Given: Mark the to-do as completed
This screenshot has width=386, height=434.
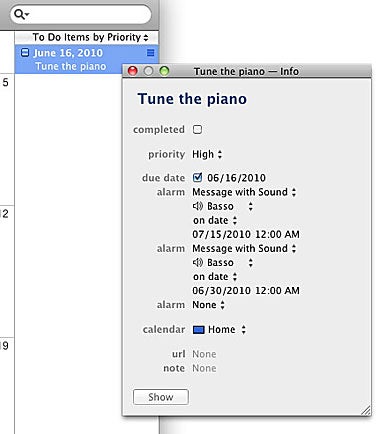Looking at the screenshot, I should (x=197, y=129).
